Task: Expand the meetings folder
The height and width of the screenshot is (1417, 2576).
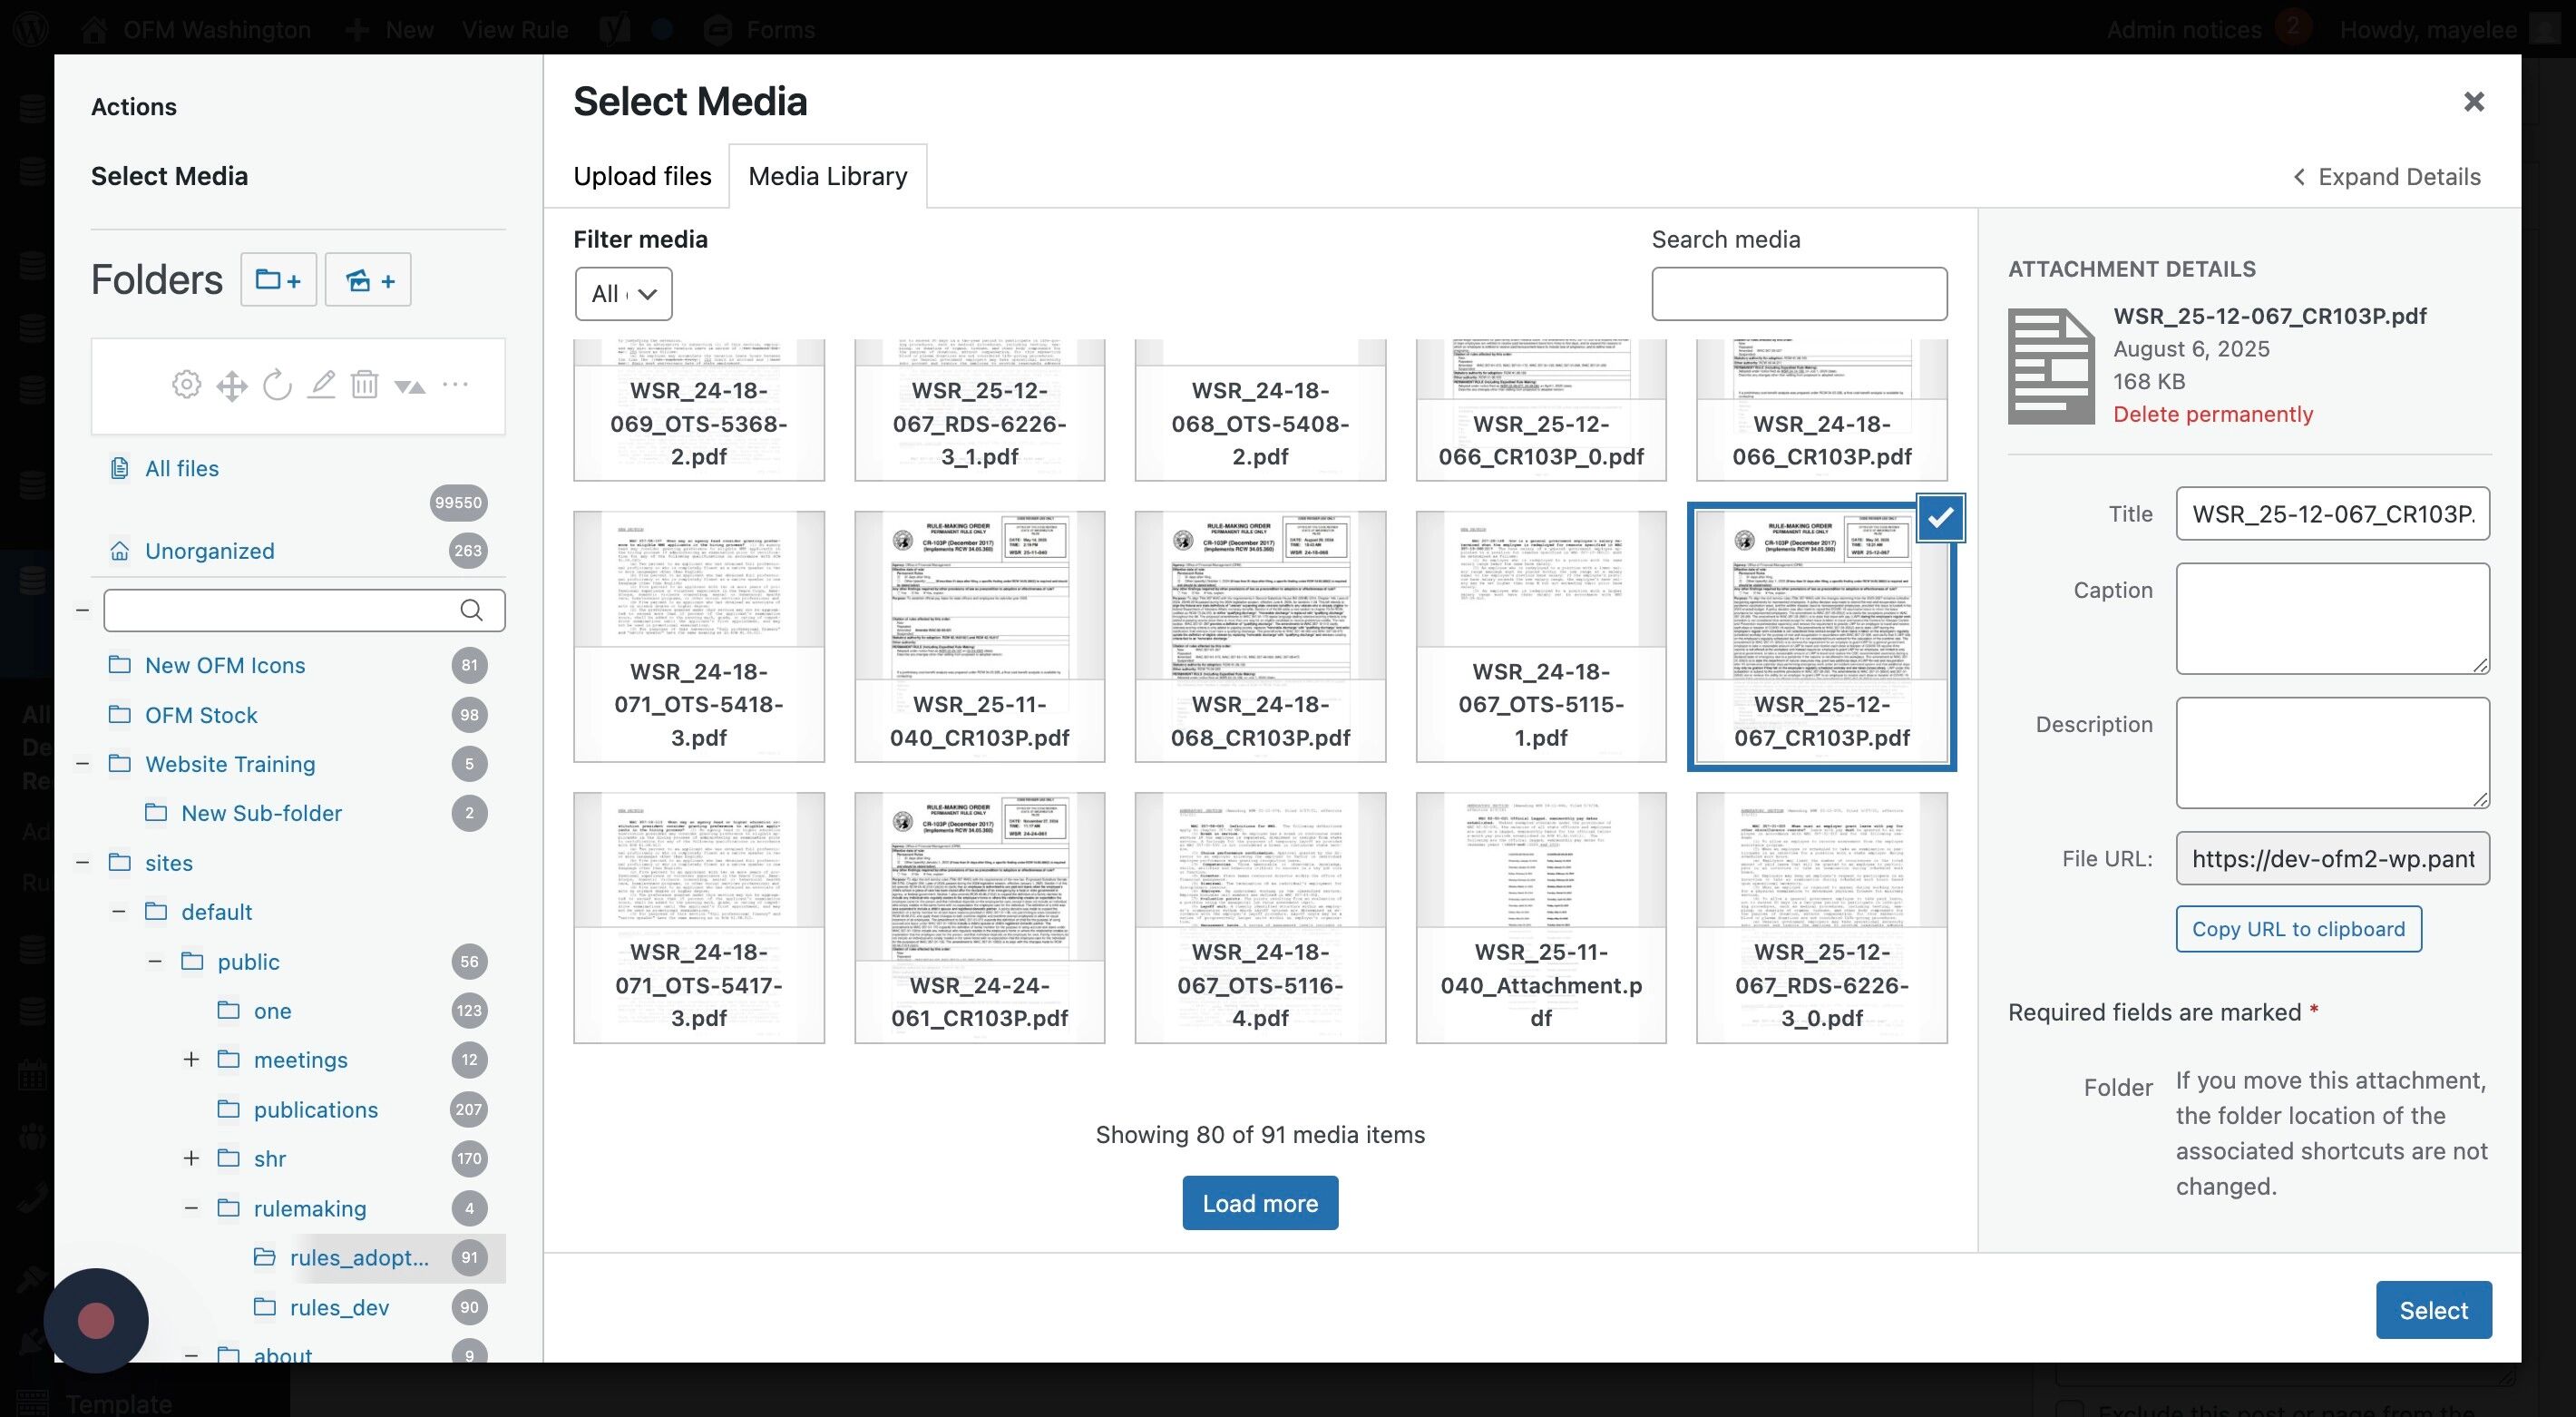Action: [x=191, y=1059]
